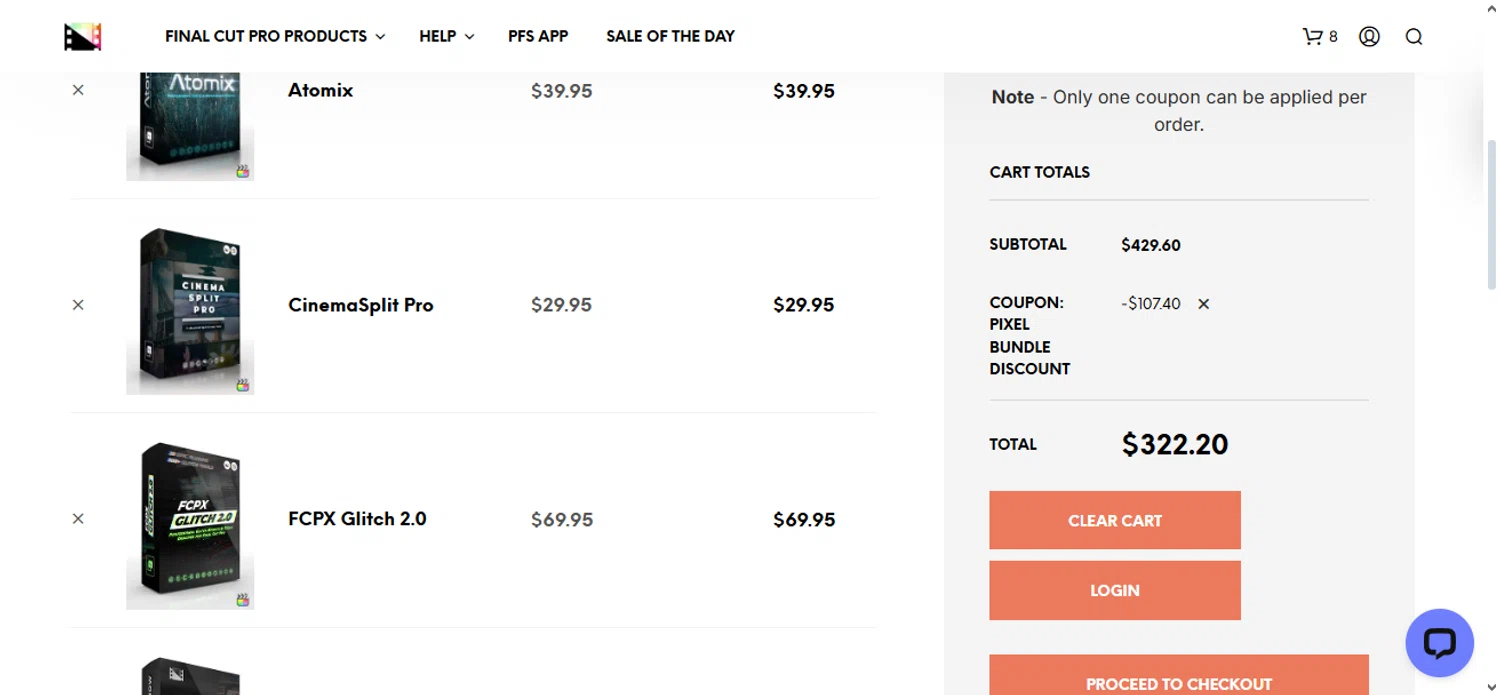Screen dimensions: 1500x695
Task: Click Proceed to Checkout button
Action: point(1179,676)
